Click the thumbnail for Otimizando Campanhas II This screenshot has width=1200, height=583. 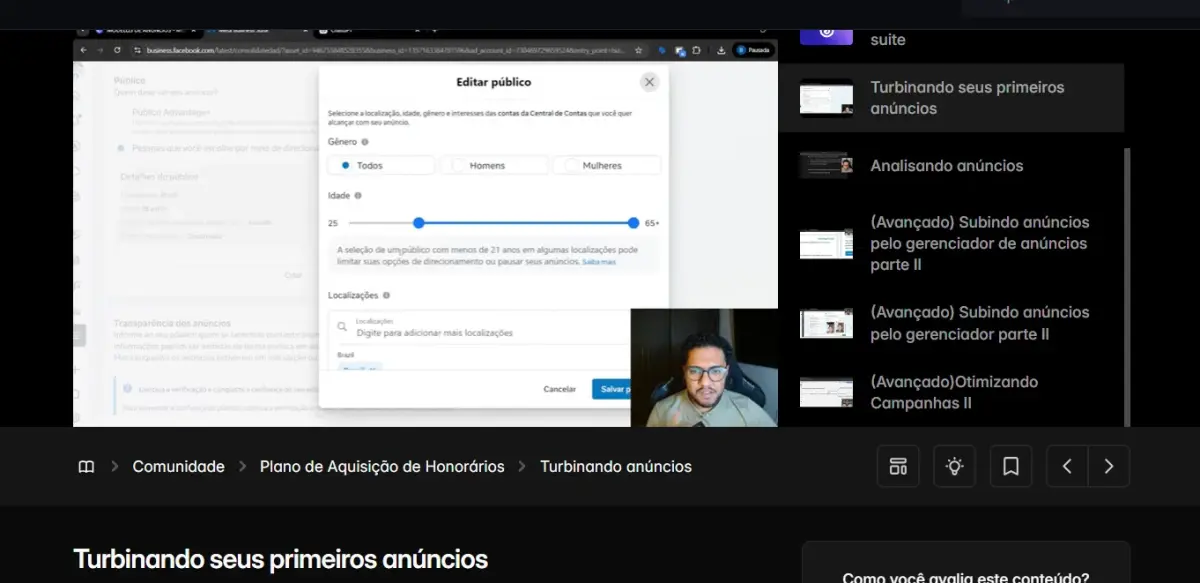(x=826, y=392)
